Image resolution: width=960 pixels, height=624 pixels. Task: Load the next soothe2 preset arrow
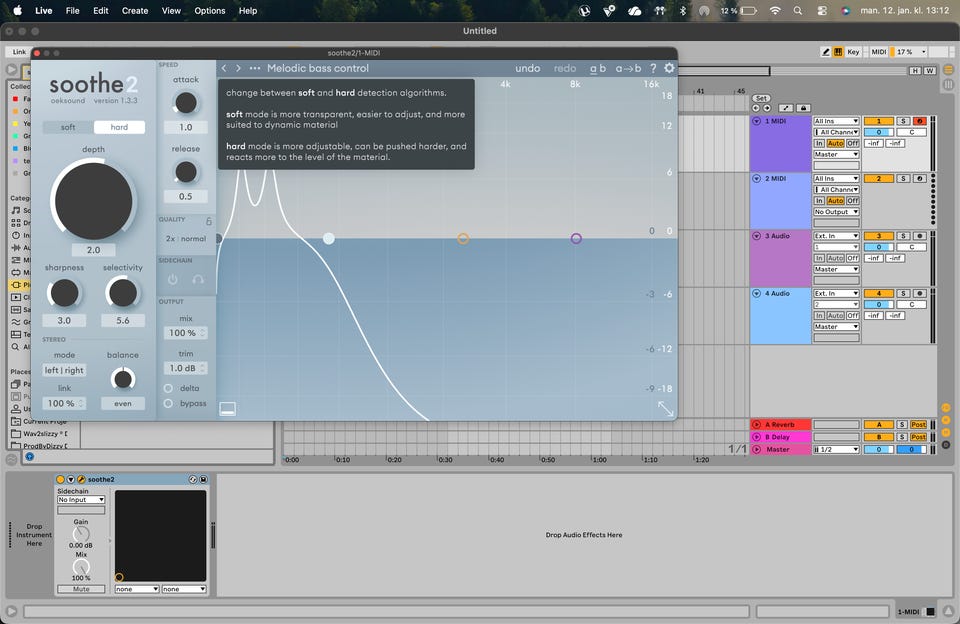(x=238, y=68)
